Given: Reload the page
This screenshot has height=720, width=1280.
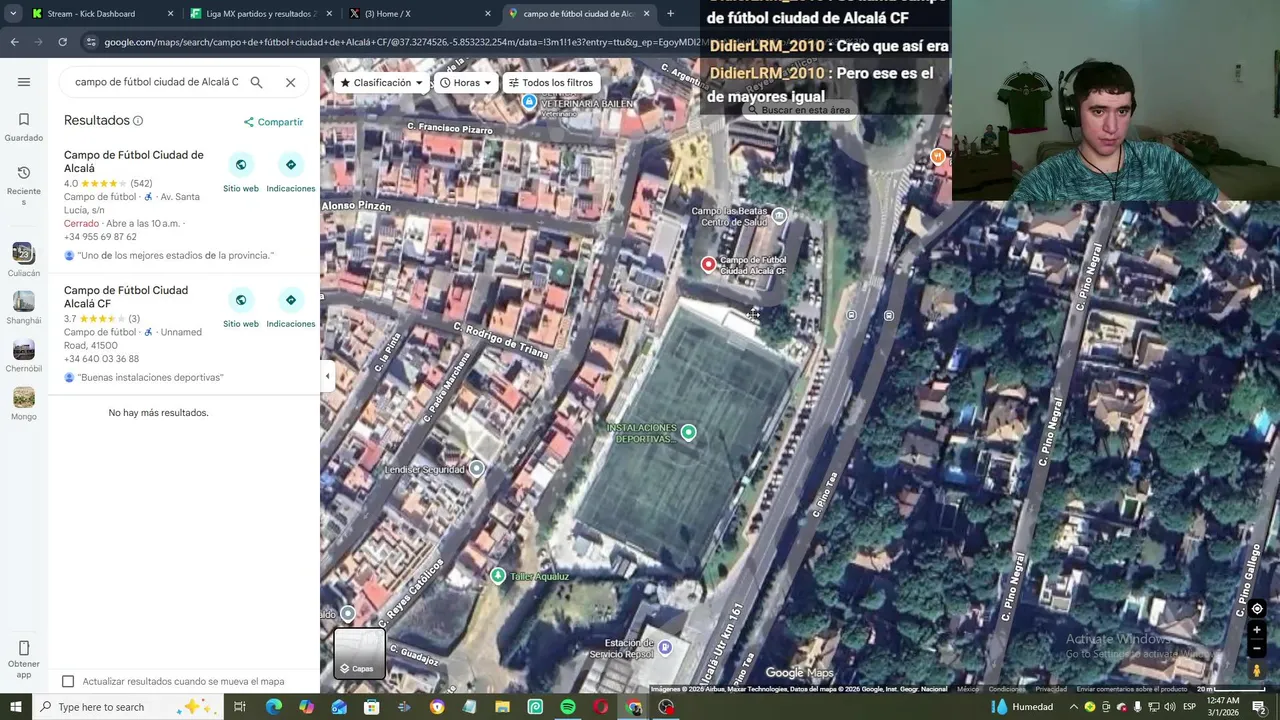Looking at the screenshot, I should tap(62, 42).
